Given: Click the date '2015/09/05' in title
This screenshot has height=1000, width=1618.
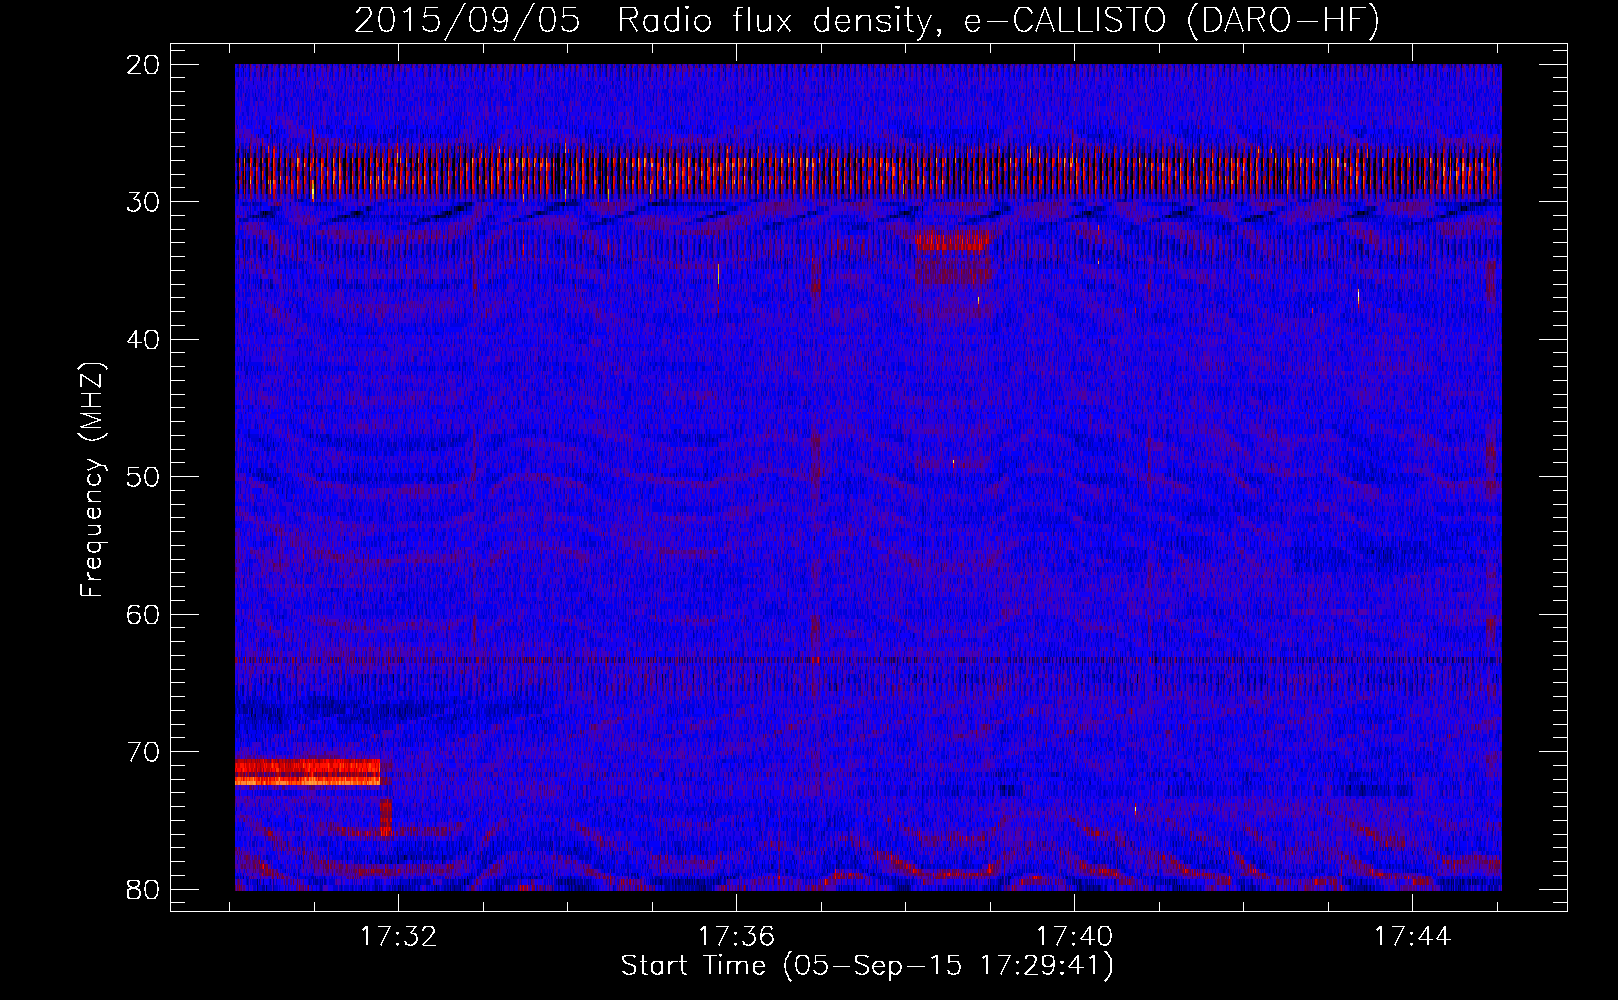Looking at the screenshot, I should coord(467,21).
